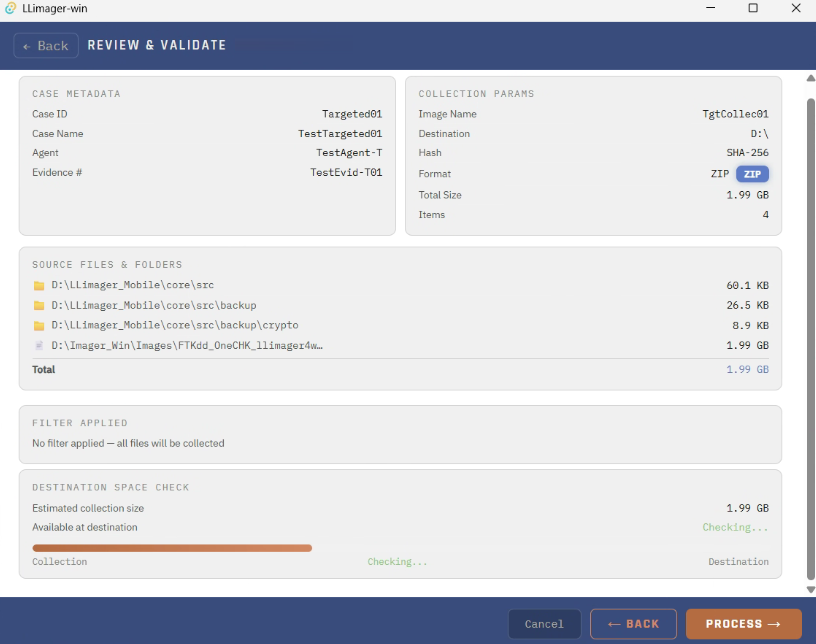The width and height of the screenshot is (816, 644).
Task: Click the COLLECTION PARAMS section heading
Action: point(476,94)
